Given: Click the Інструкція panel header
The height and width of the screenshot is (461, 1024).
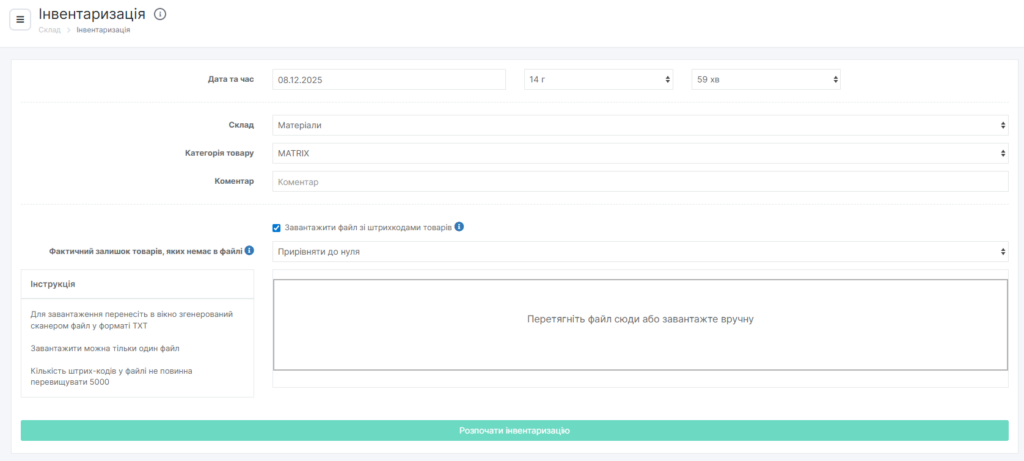Looking at the screenshot, I should pos(137,284).
